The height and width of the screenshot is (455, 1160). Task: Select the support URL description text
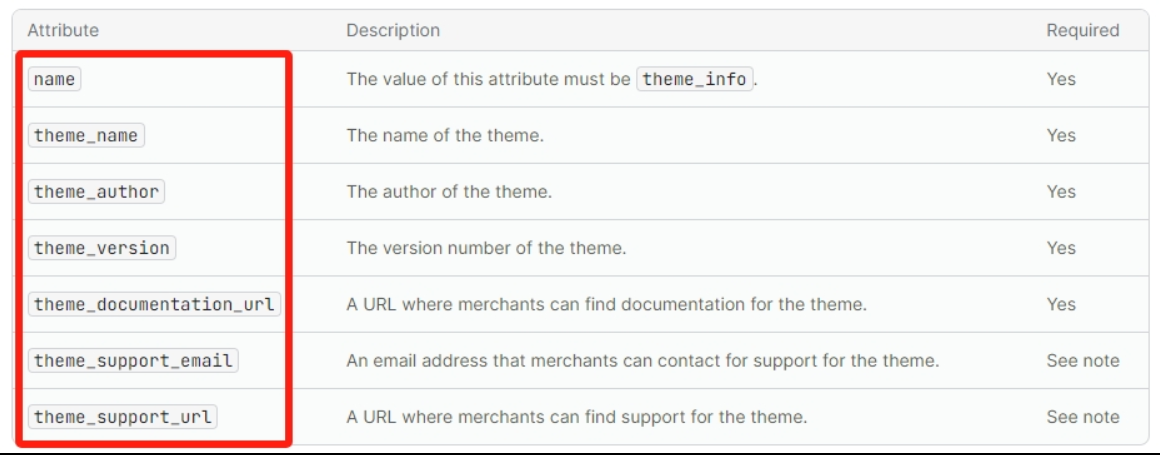576,415
